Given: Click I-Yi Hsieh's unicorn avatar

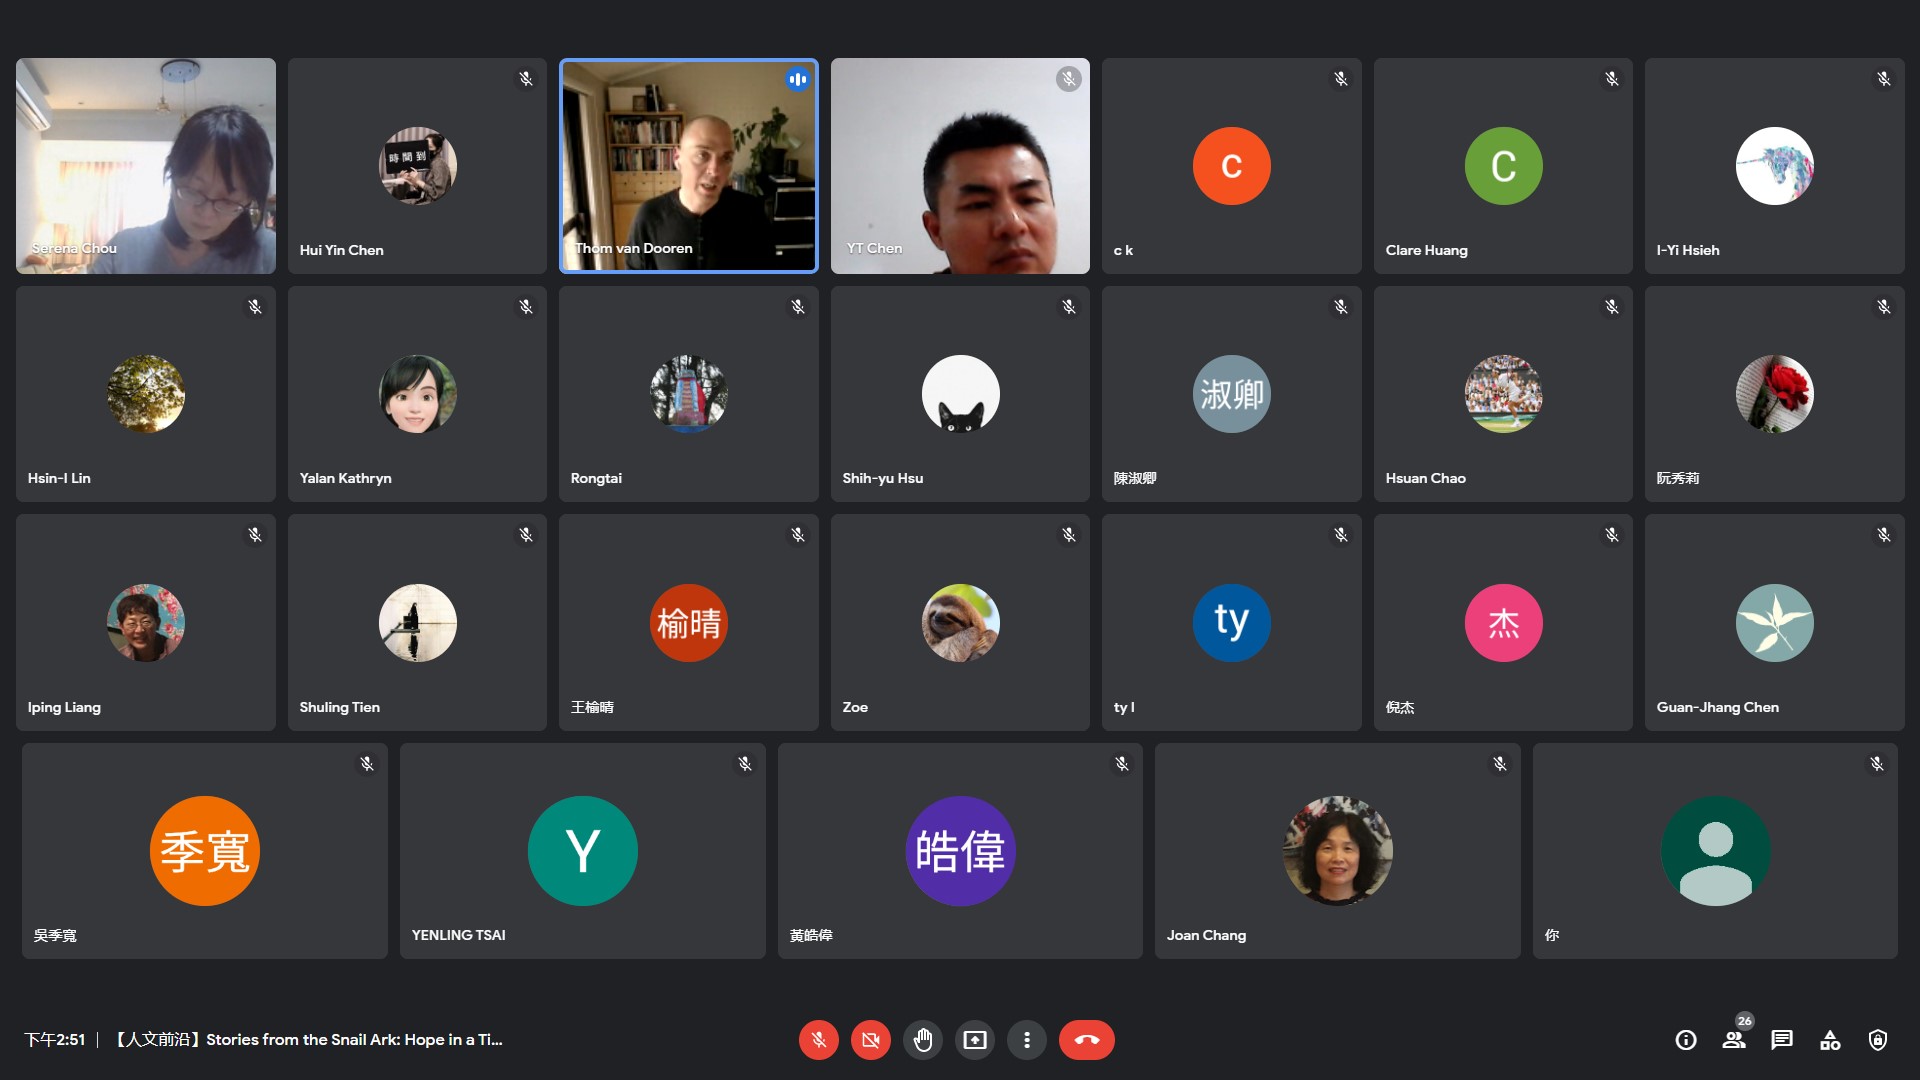Looking at the screenshot, I should click(x=1775, y=166).
